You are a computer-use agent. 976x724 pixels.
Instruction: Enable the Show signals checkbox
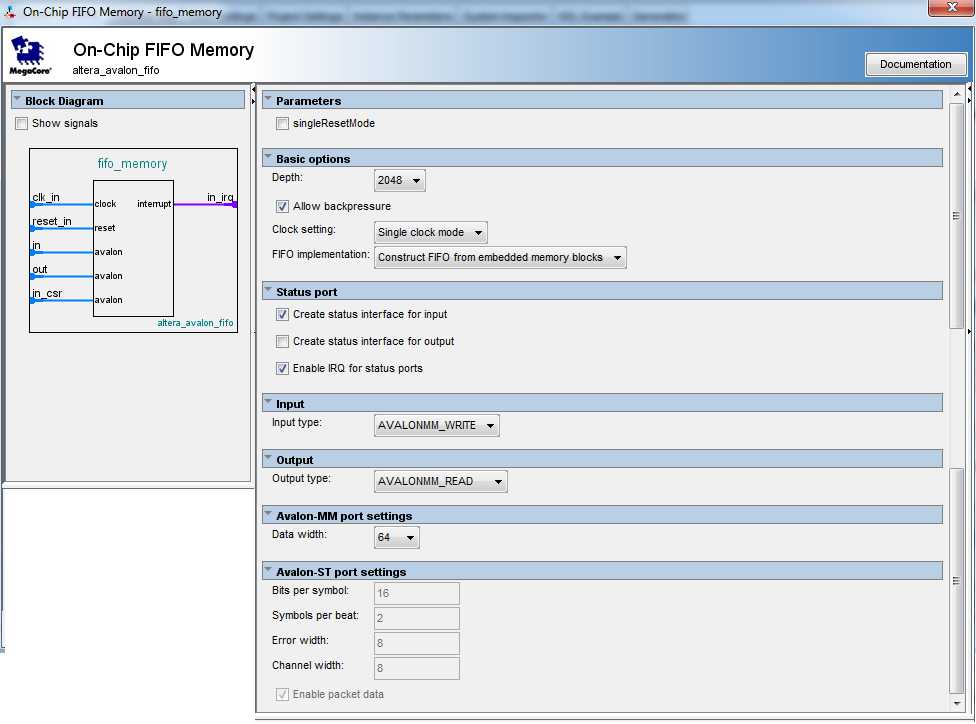click(x=22, y=123)
